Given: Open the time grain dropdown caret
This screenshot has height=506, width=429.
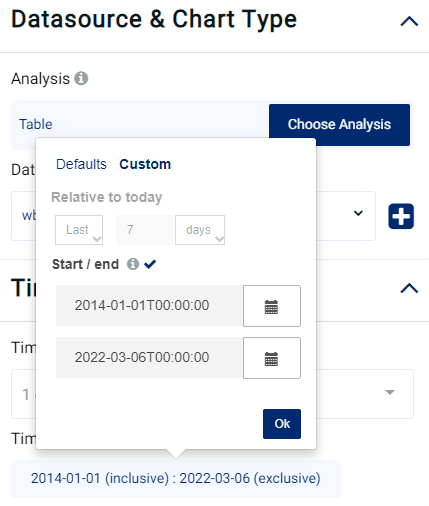Looking at the screenshot, I should (390, 392).
